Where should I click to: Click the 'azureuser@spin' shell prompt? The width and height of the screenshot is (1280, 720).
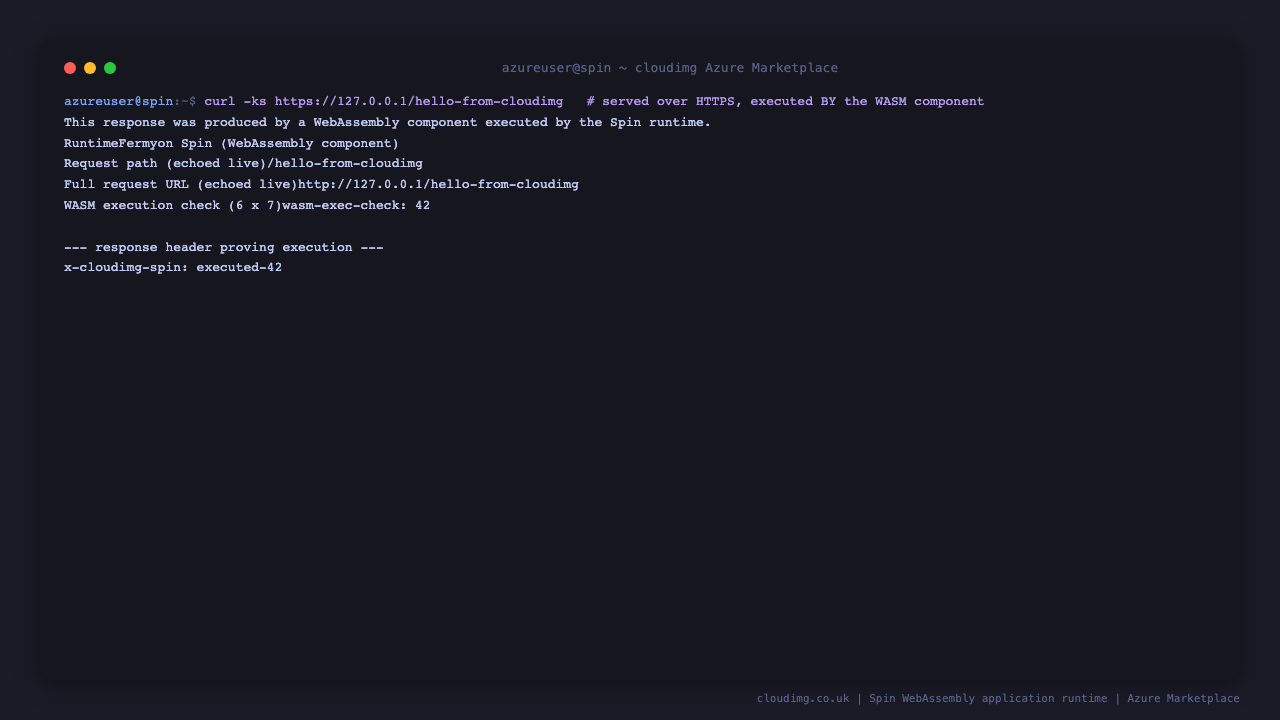click(x=119, y=101)
